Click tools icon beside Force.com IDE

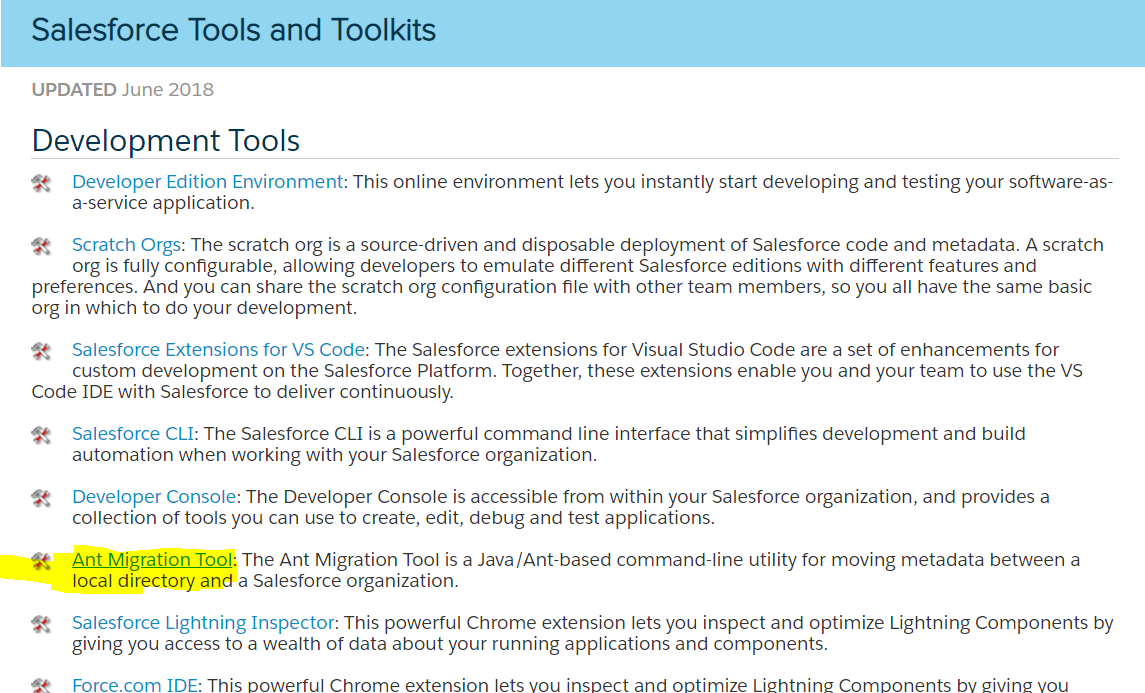point(41,685)
